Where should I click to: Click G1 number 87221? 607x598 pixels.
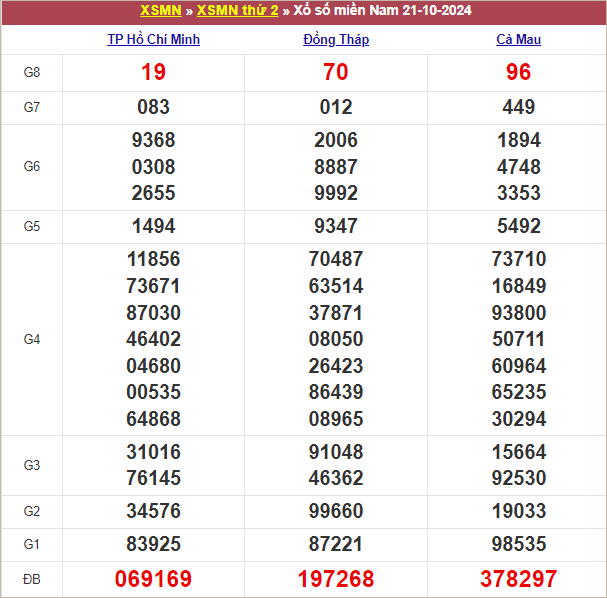pos(336,544)
